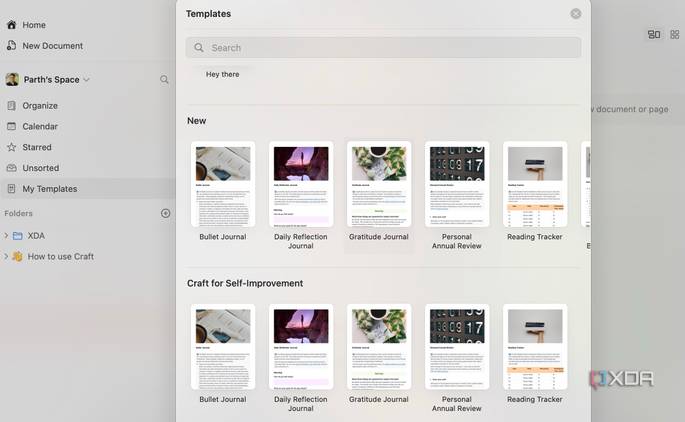Click Gratitude Journal label in Self-Improvement
This screenshot has width=685, height=422.
pyautogui.click(x=379, y=399)
